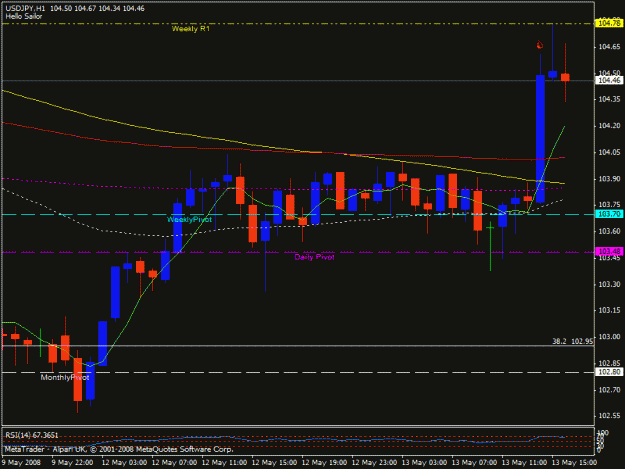This screenshot has height=469, width=625.
Task: Click the RSI(14) 67.3651 indicator label
Action: click(x=32, y=435)
